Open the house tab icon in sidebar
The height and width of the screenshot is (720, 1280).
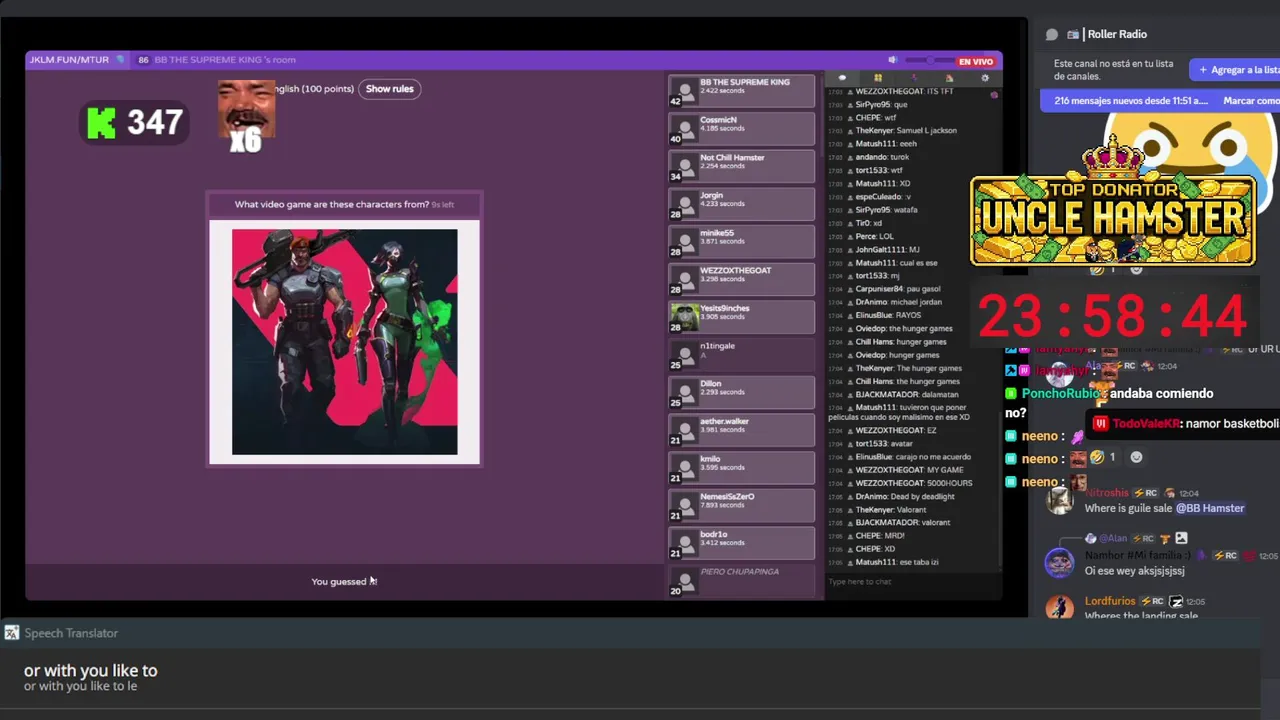pyautogui.click(x=949, y=78)
